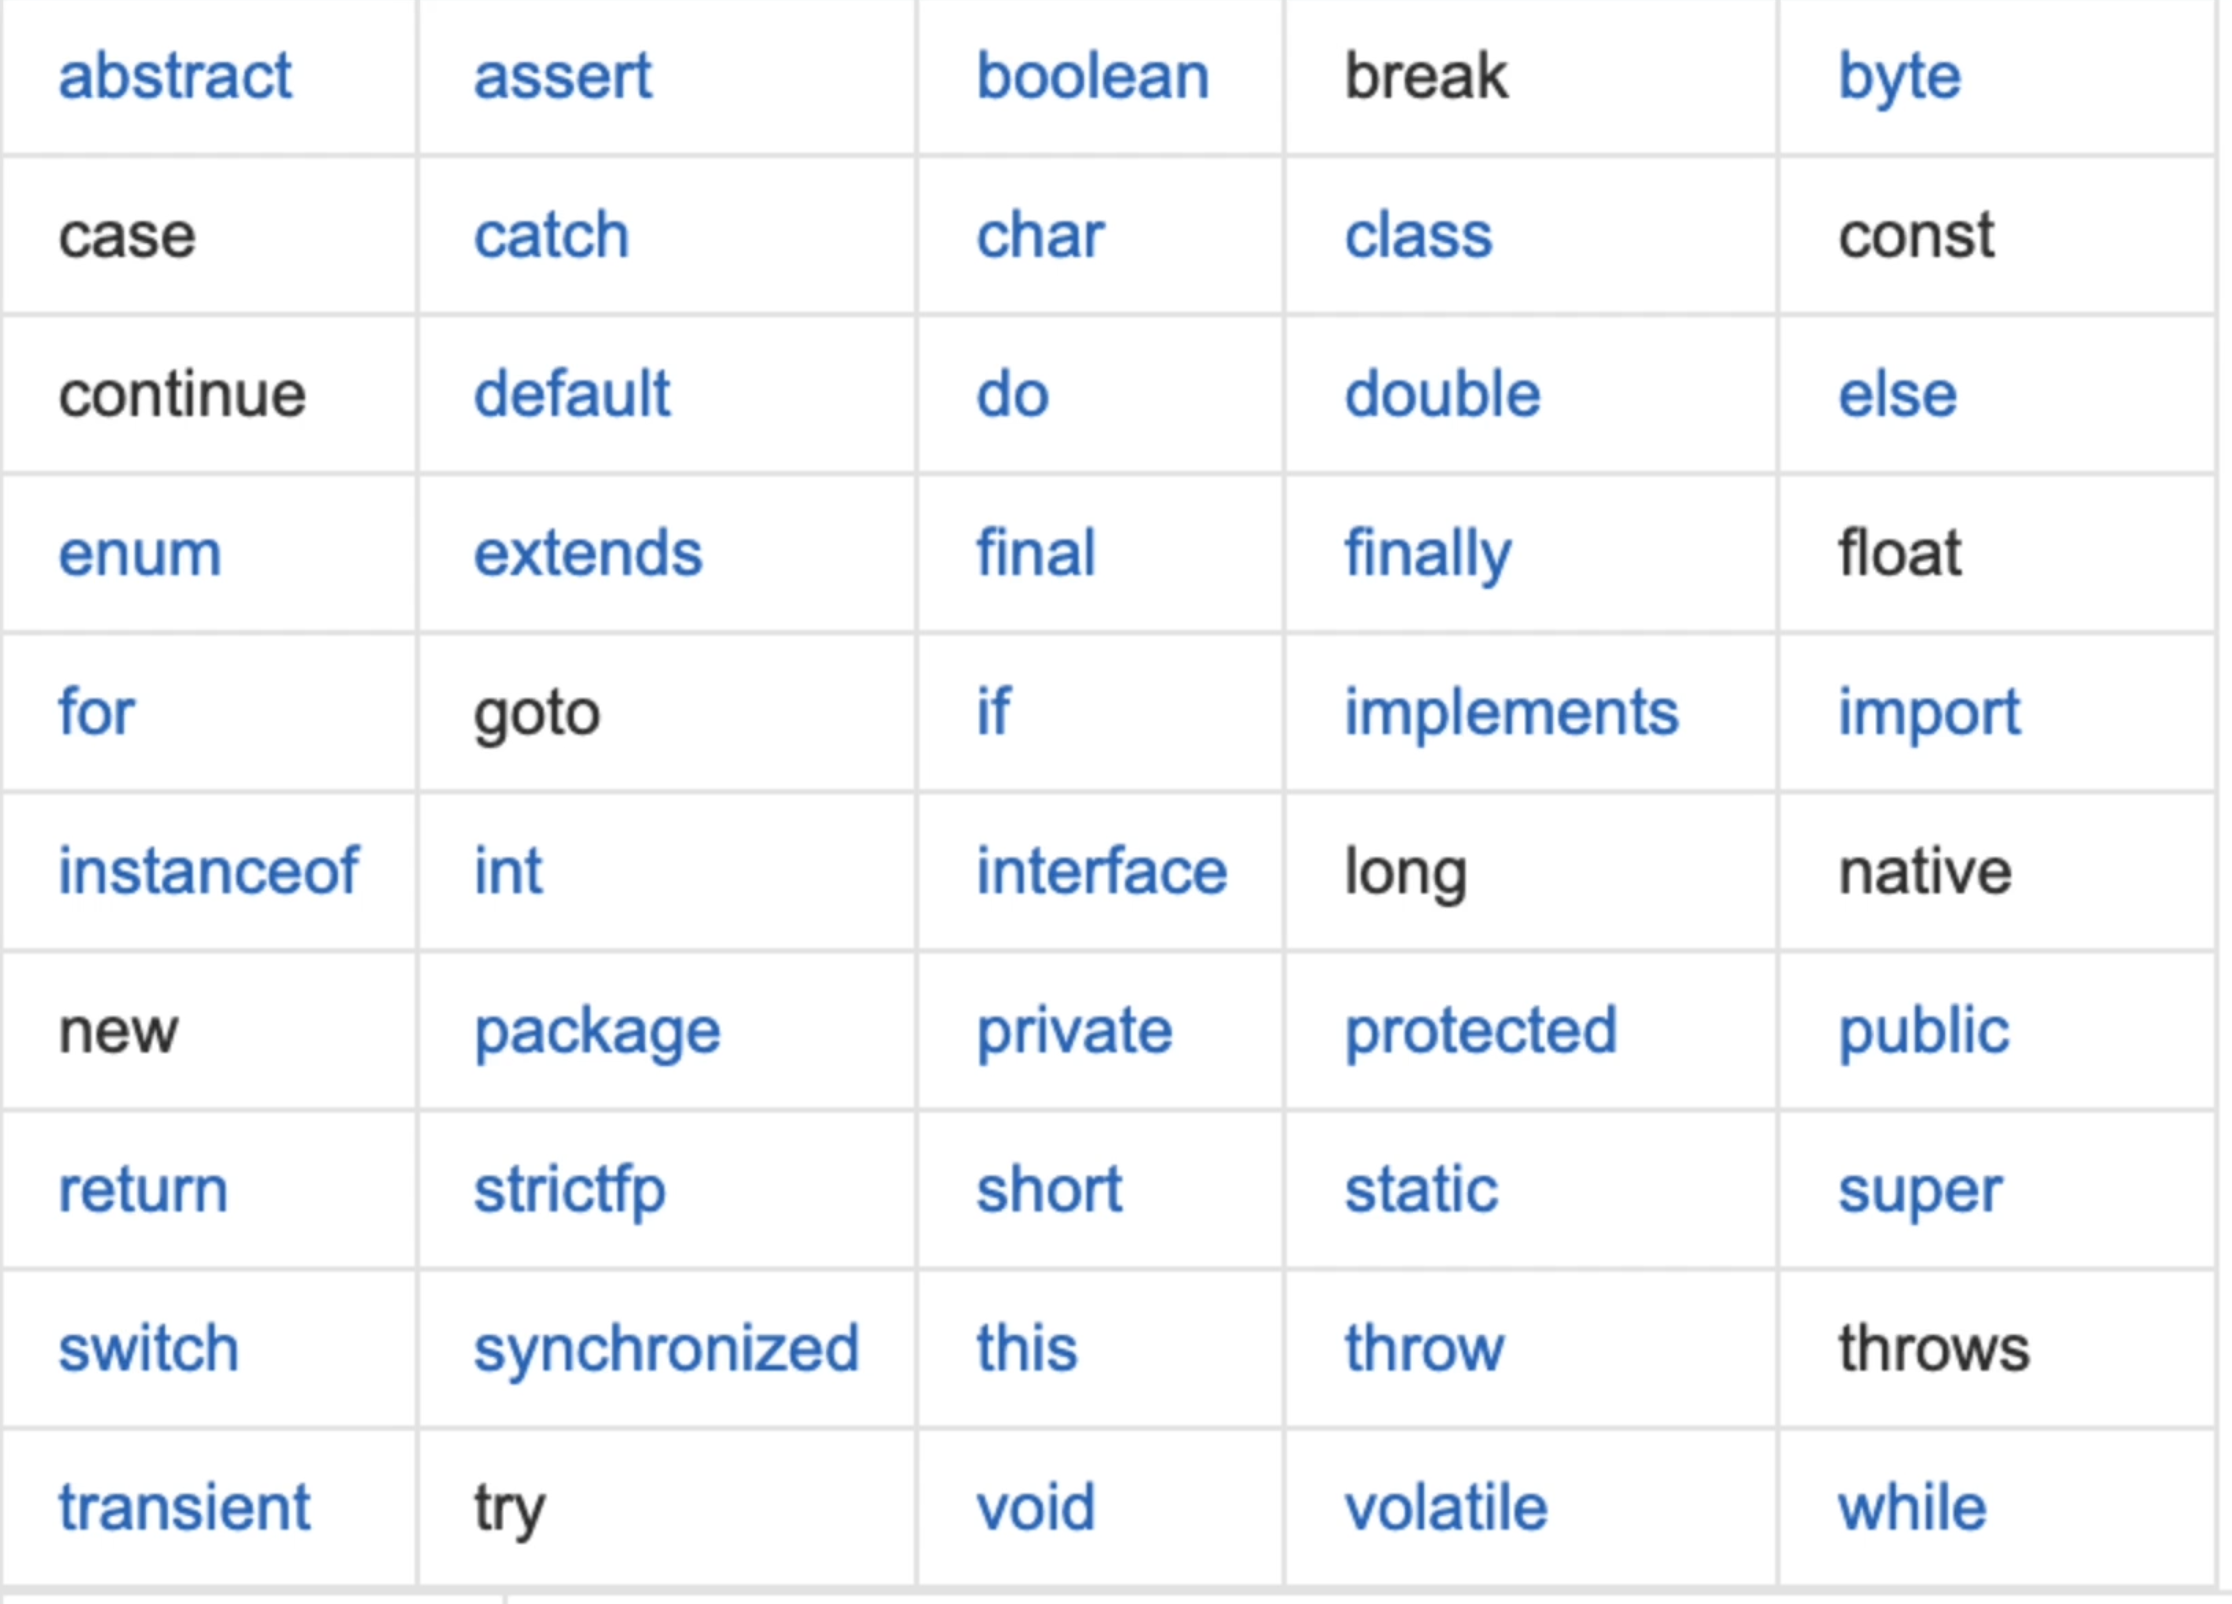Follow the interface link

tap(1101, 871)
